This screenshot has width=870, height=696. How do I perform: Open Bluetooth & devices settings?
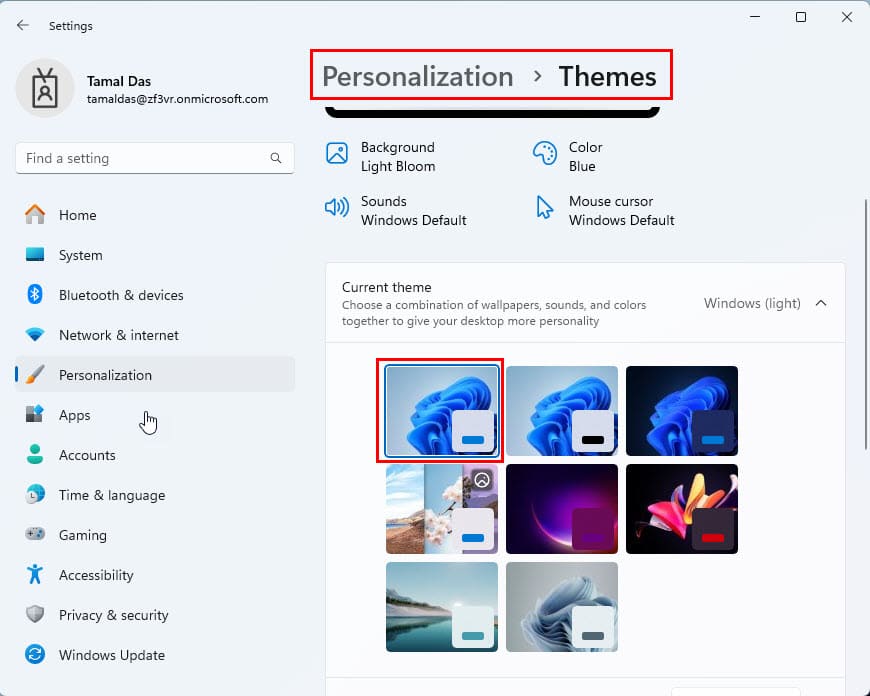pos(155,295)
